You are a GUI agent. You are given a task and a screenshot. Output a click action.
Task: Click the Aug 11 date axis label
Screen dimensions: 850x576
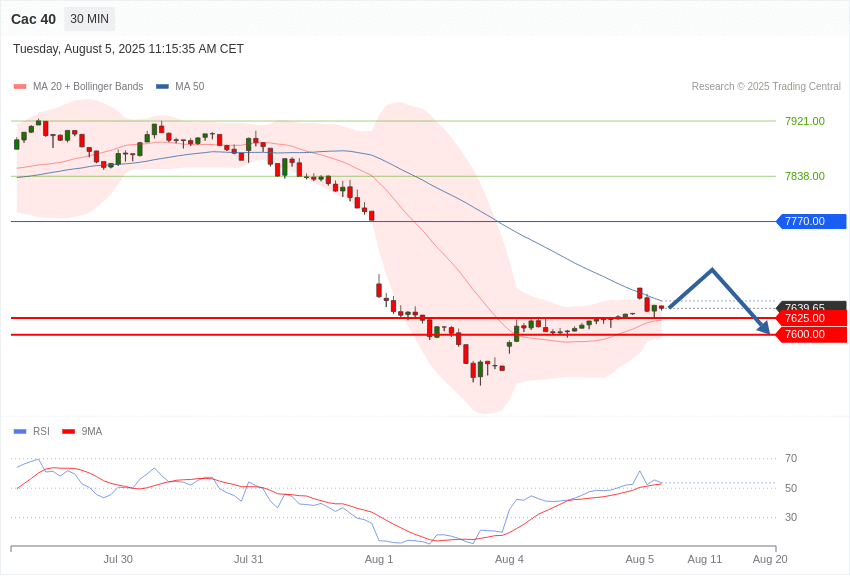705,560
